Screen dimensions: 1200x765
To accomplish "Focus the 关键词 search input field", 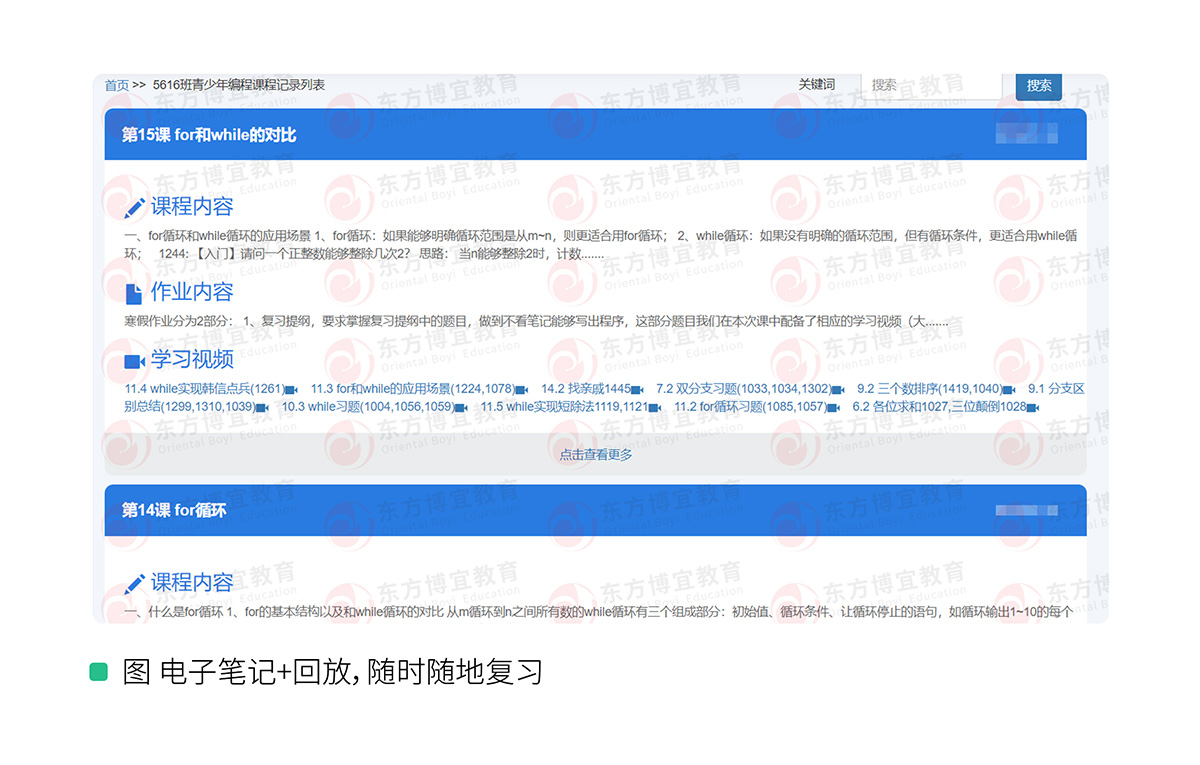I will pyautogui.click(x=930, y=85).
